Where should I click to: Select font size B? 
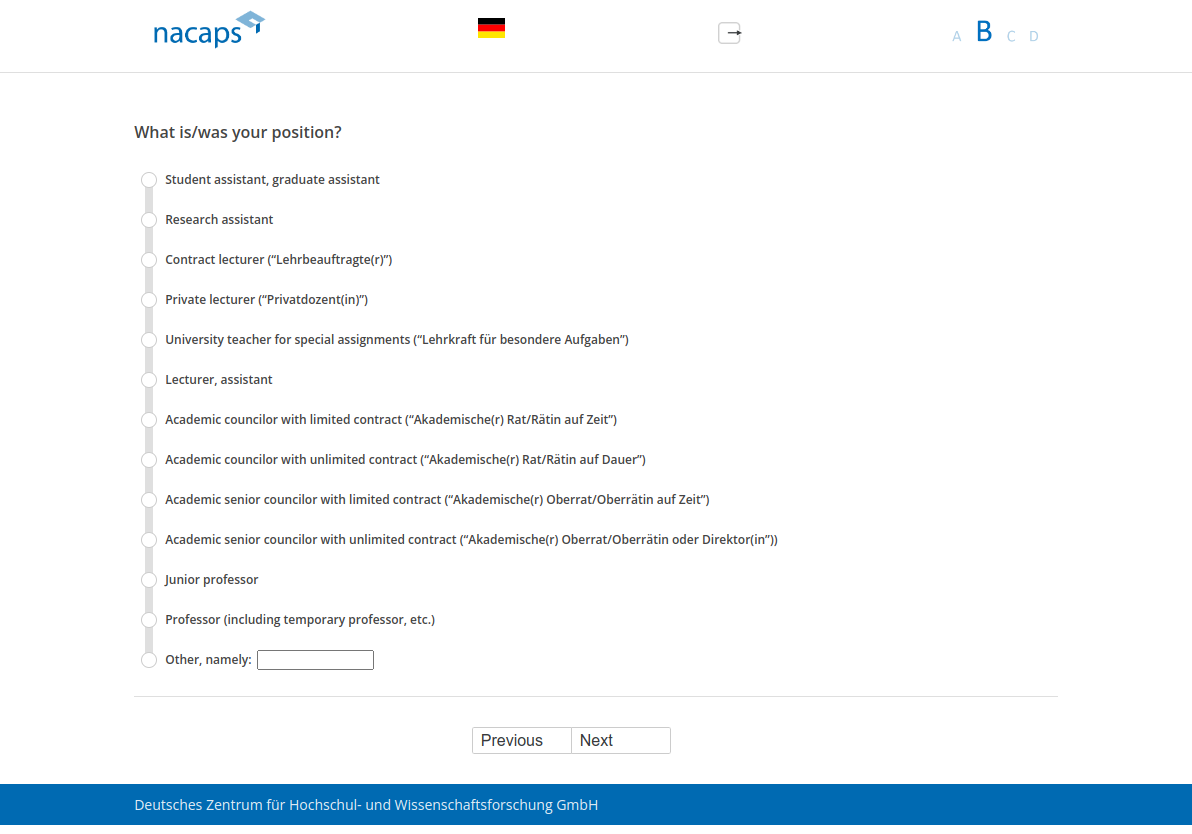click(x=984, y=32)
